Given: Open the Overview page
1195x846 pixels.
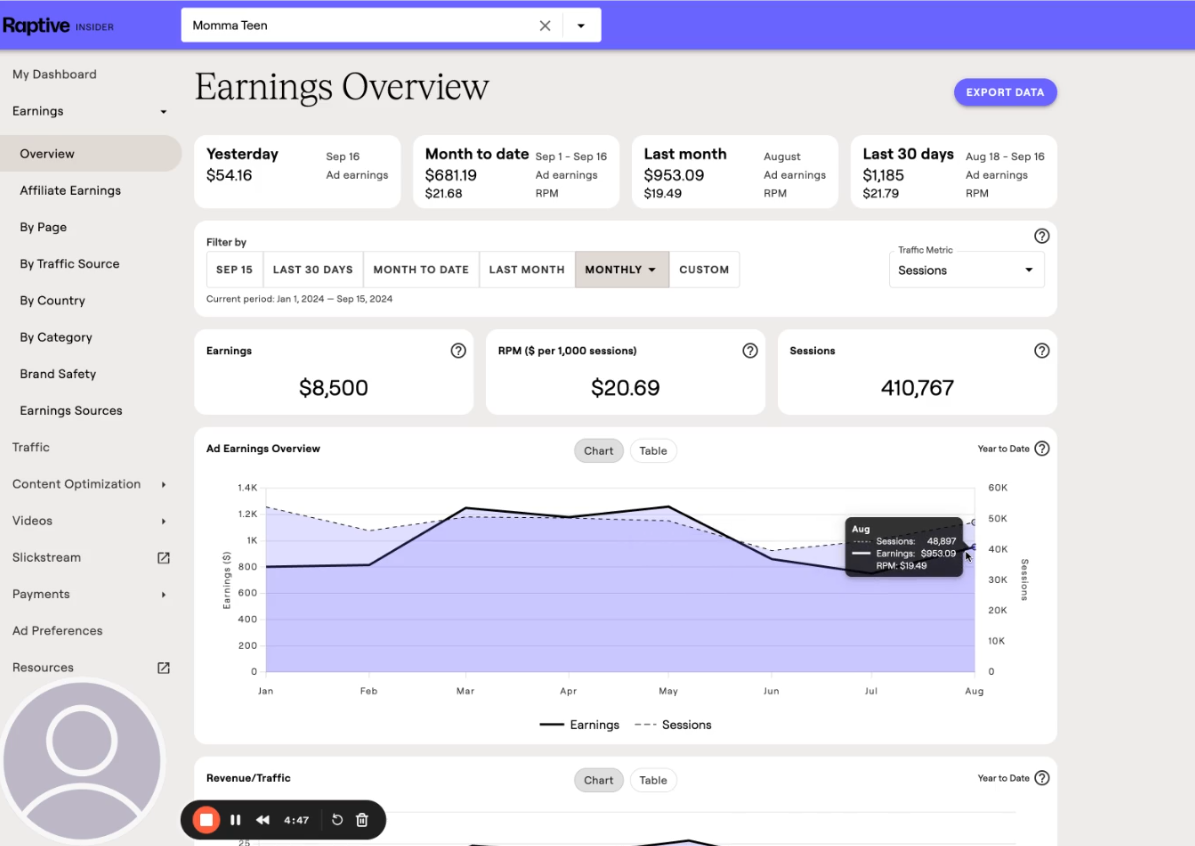Looking at the screenshot, I should [x=91, y=154].
